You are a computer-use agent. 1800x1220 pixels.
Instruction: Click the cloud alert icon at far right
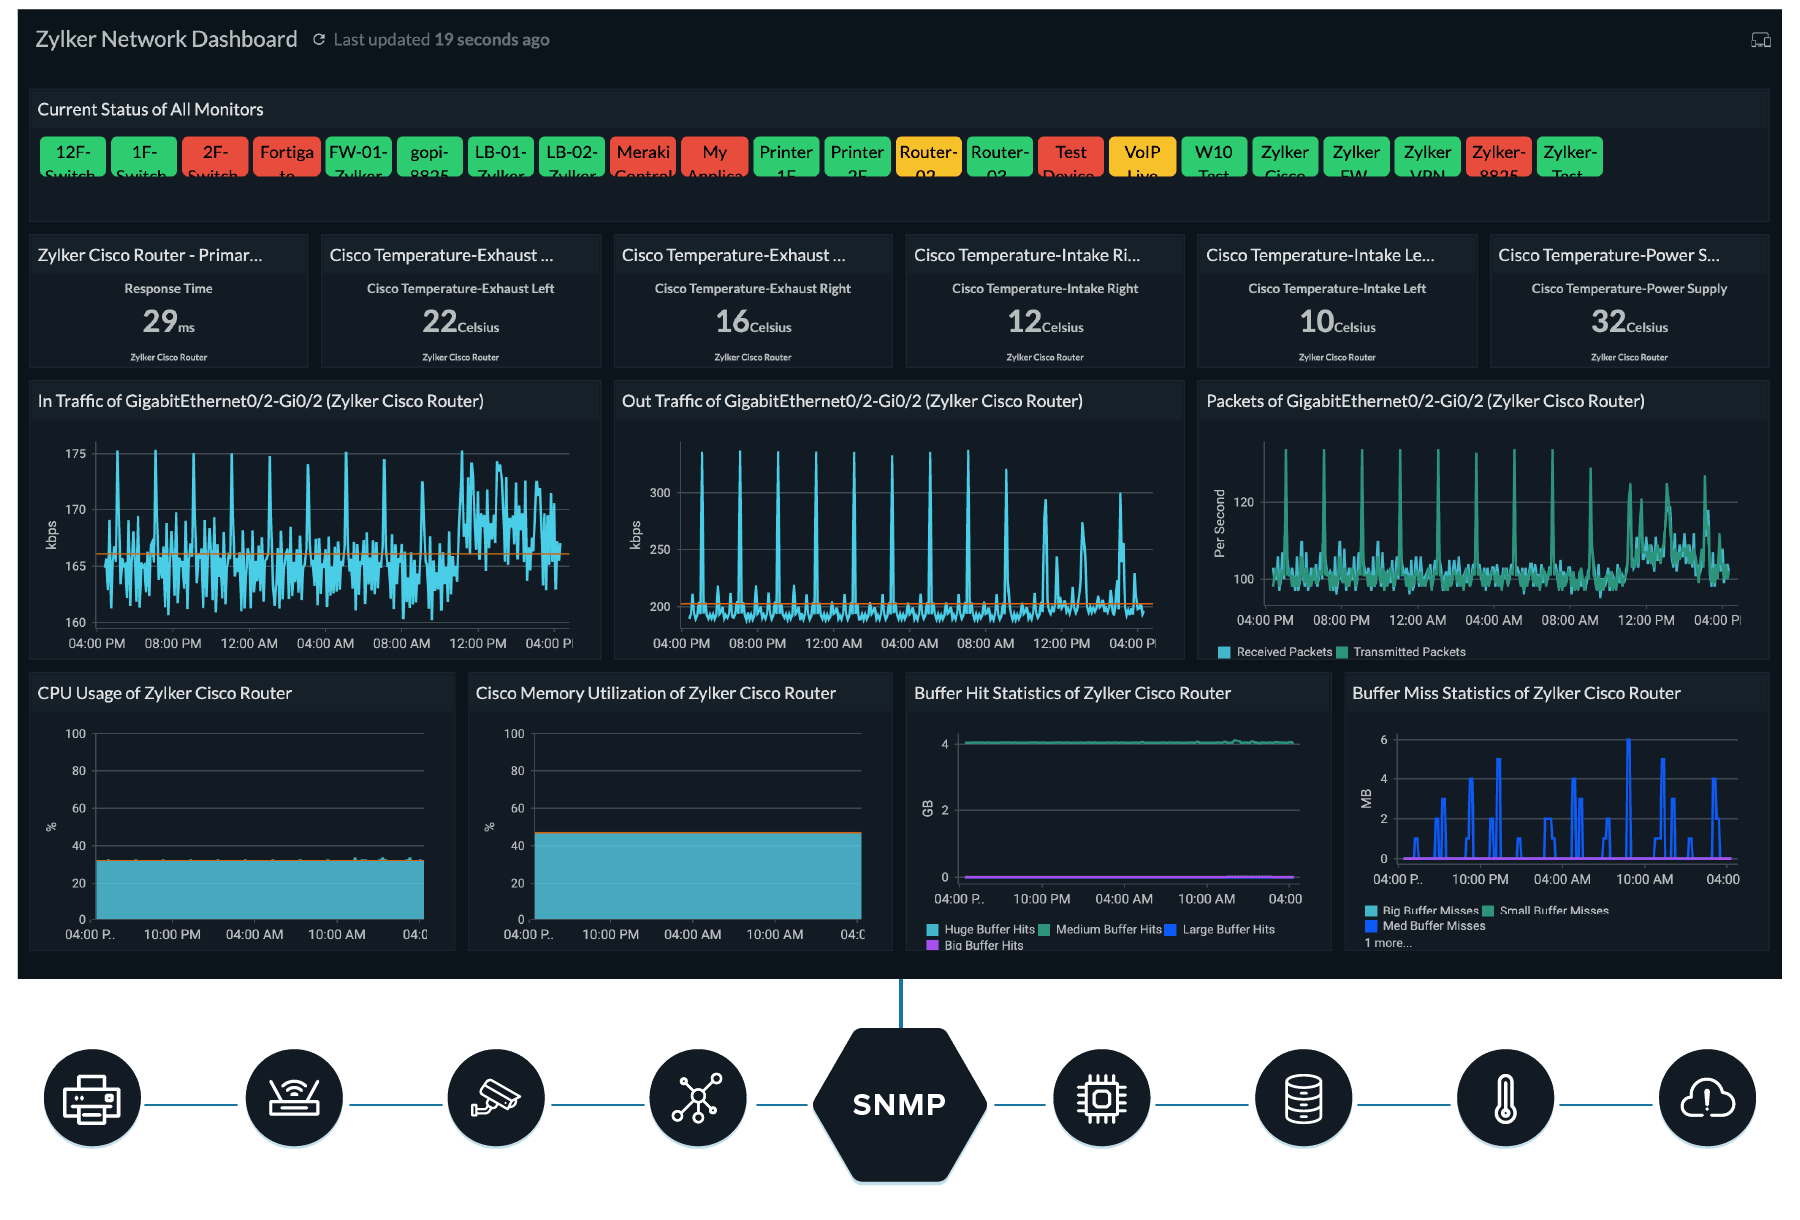click(1707, 1097)
